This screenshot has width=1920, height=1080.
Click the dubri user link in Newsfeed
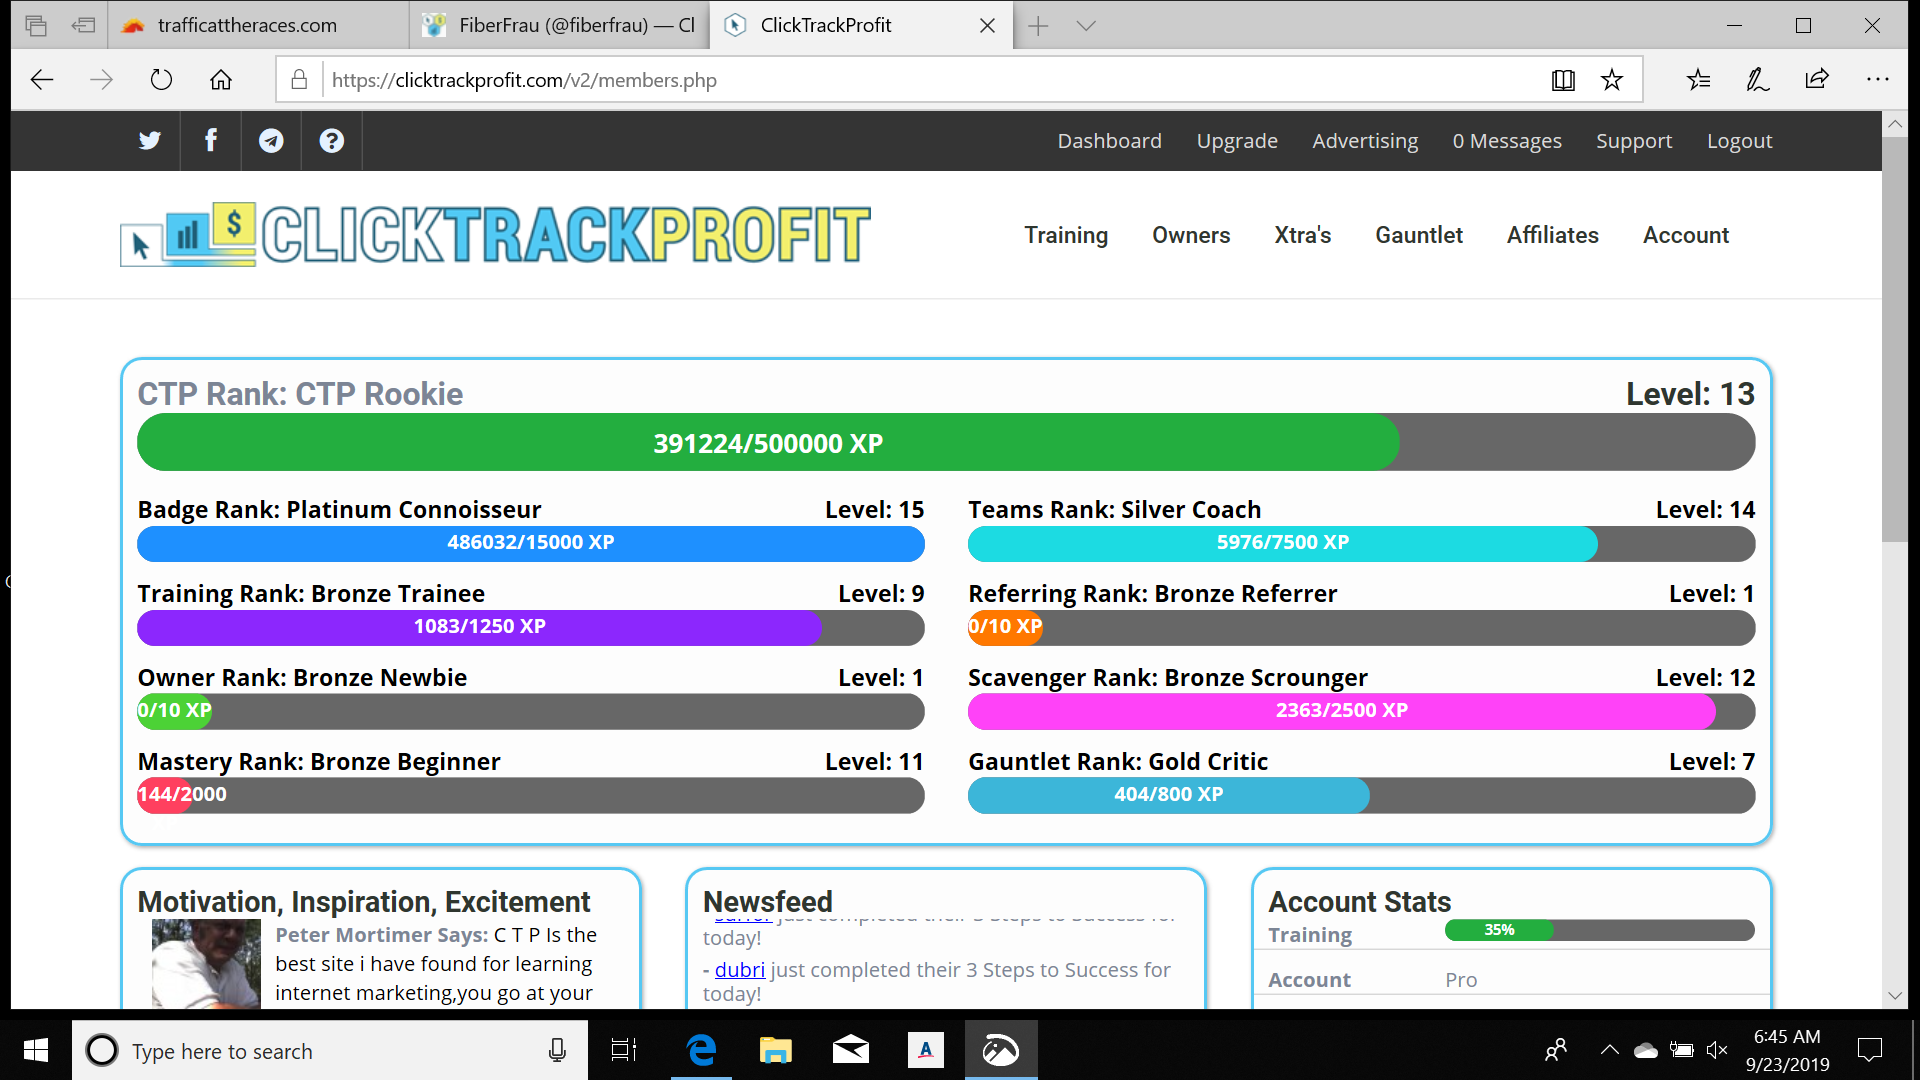point(740,970)
